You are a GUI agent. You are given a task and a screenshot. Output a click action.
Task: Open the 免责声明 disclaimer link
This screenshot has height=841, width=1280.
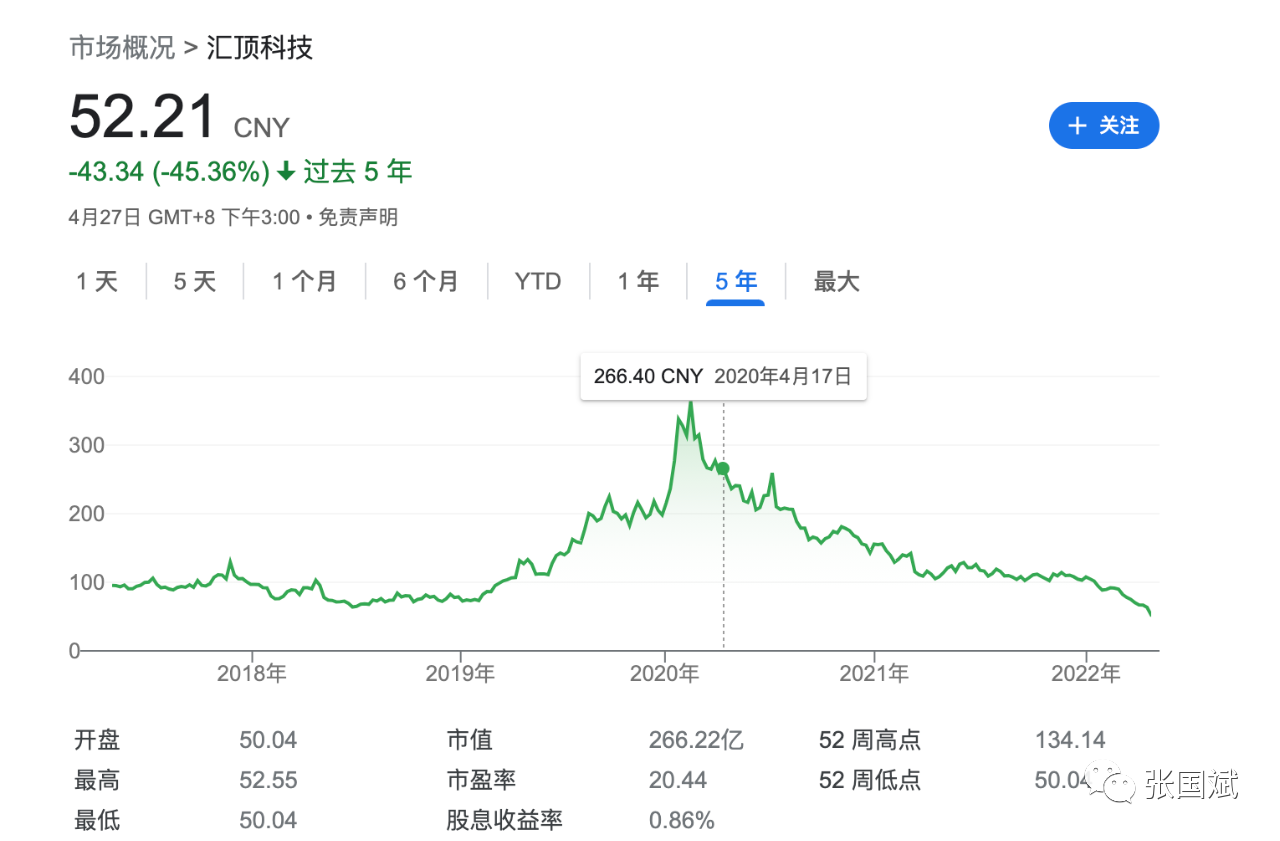358,217
